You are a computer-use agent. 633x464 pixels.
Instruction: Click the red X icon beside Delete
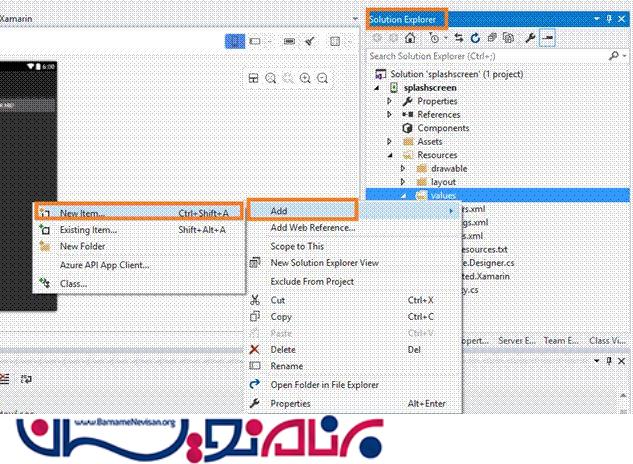(x=254, y=349)
